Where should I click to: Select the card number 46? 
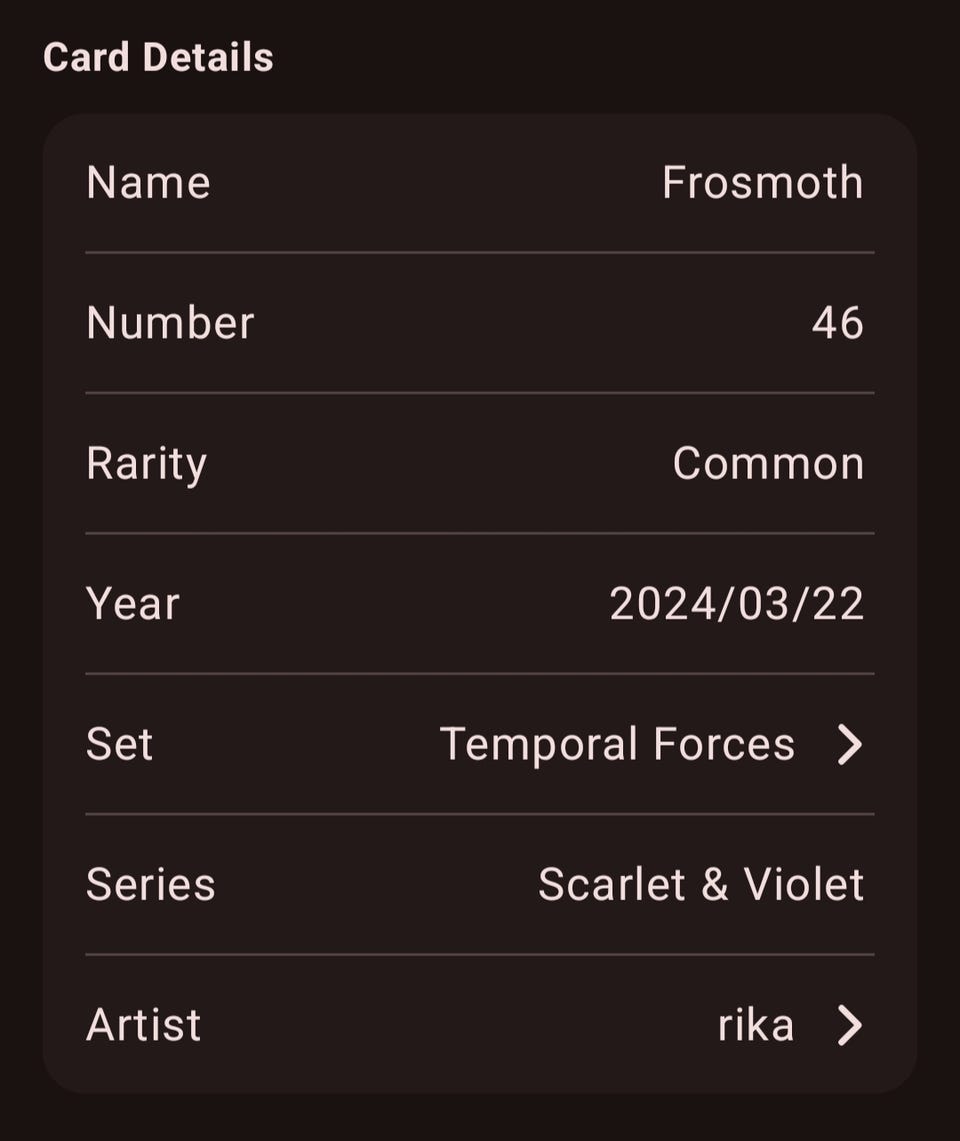coord(837,323)
